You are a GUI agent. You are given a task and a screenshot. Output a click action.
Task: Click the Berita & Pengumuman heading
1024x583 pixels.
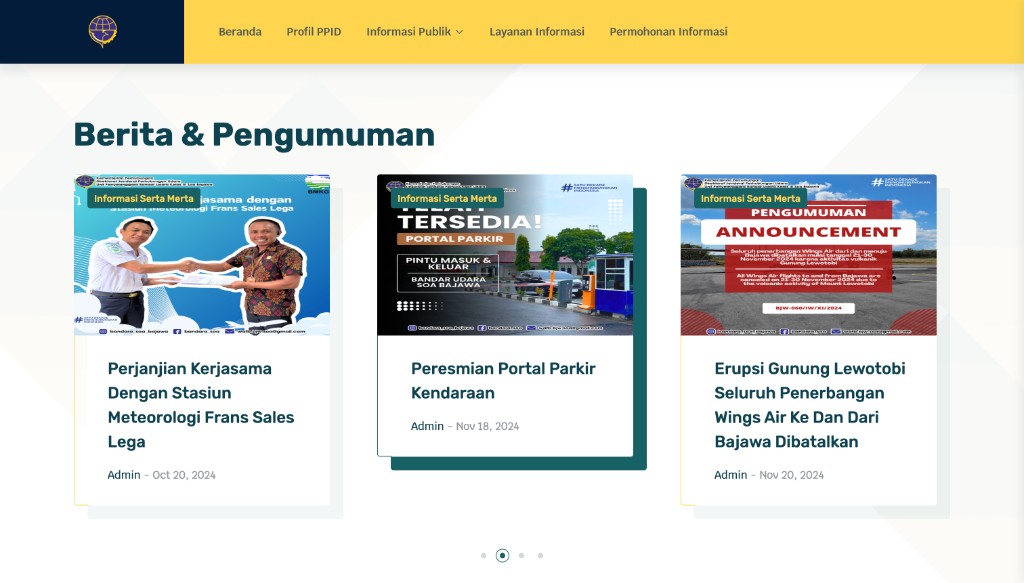pos(254,134)
